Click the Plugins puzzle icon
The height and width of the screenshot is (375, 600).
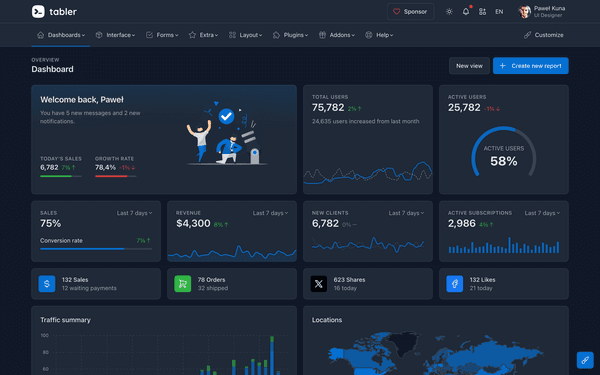[x=276, y=35]
